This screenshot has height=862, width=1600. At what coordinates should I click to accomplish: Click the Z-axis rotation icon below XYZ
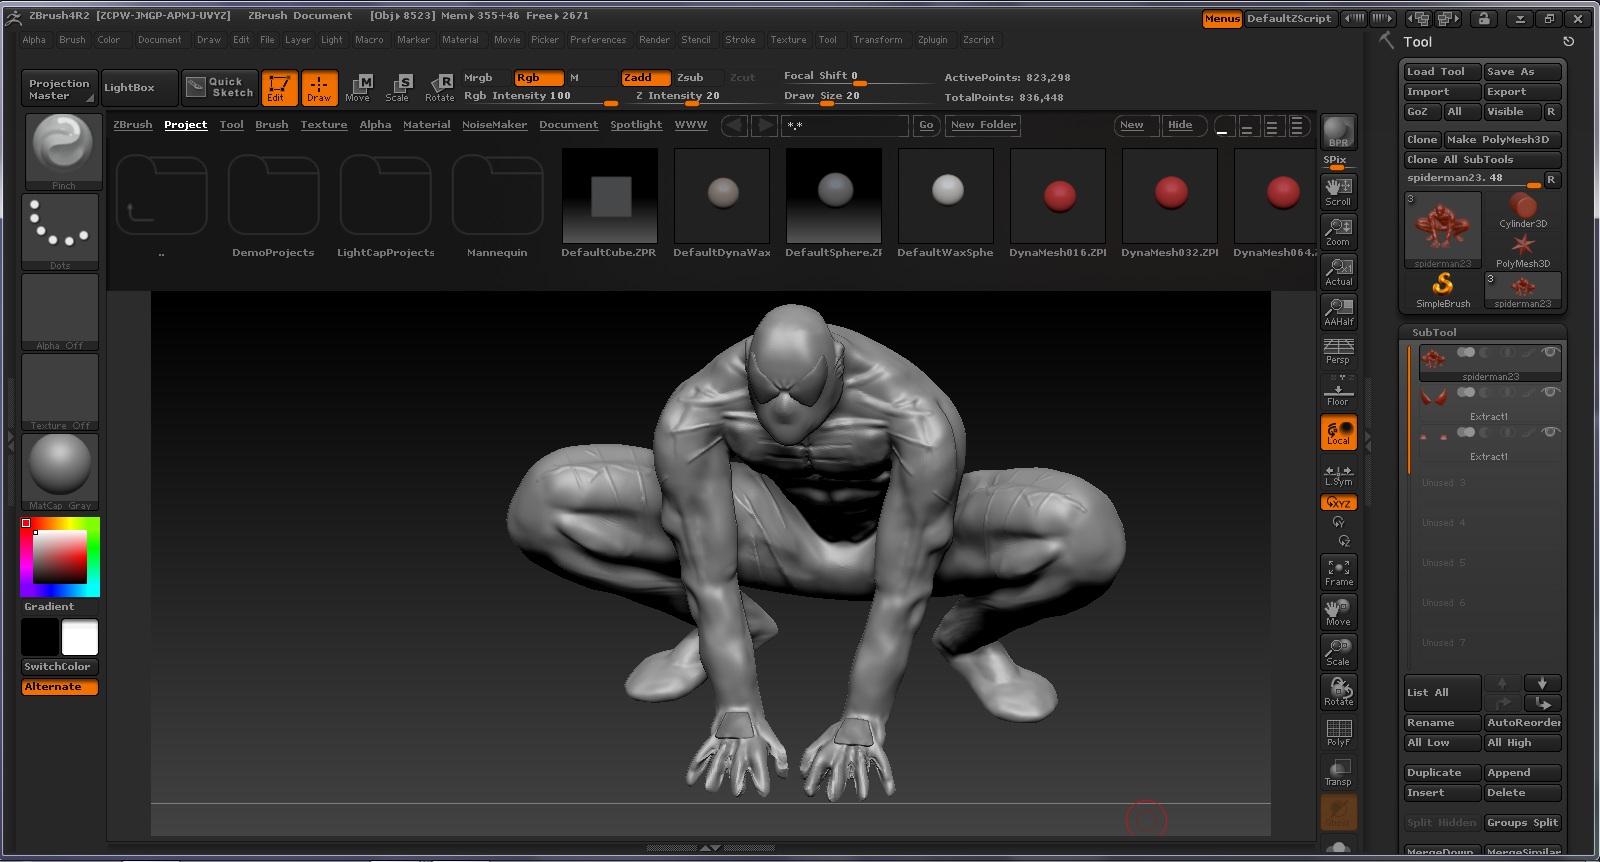(x=1344, y=541)
